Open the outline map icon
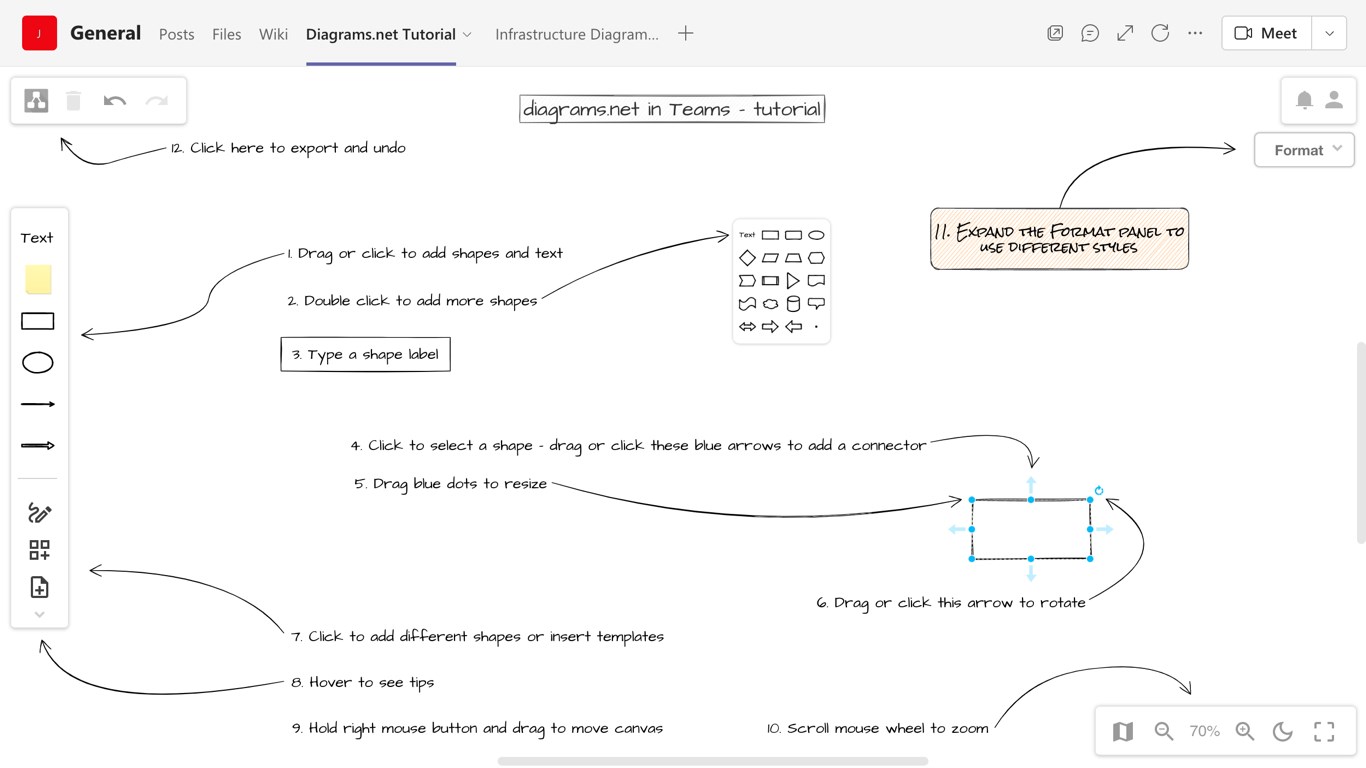 coord(1123,732)
